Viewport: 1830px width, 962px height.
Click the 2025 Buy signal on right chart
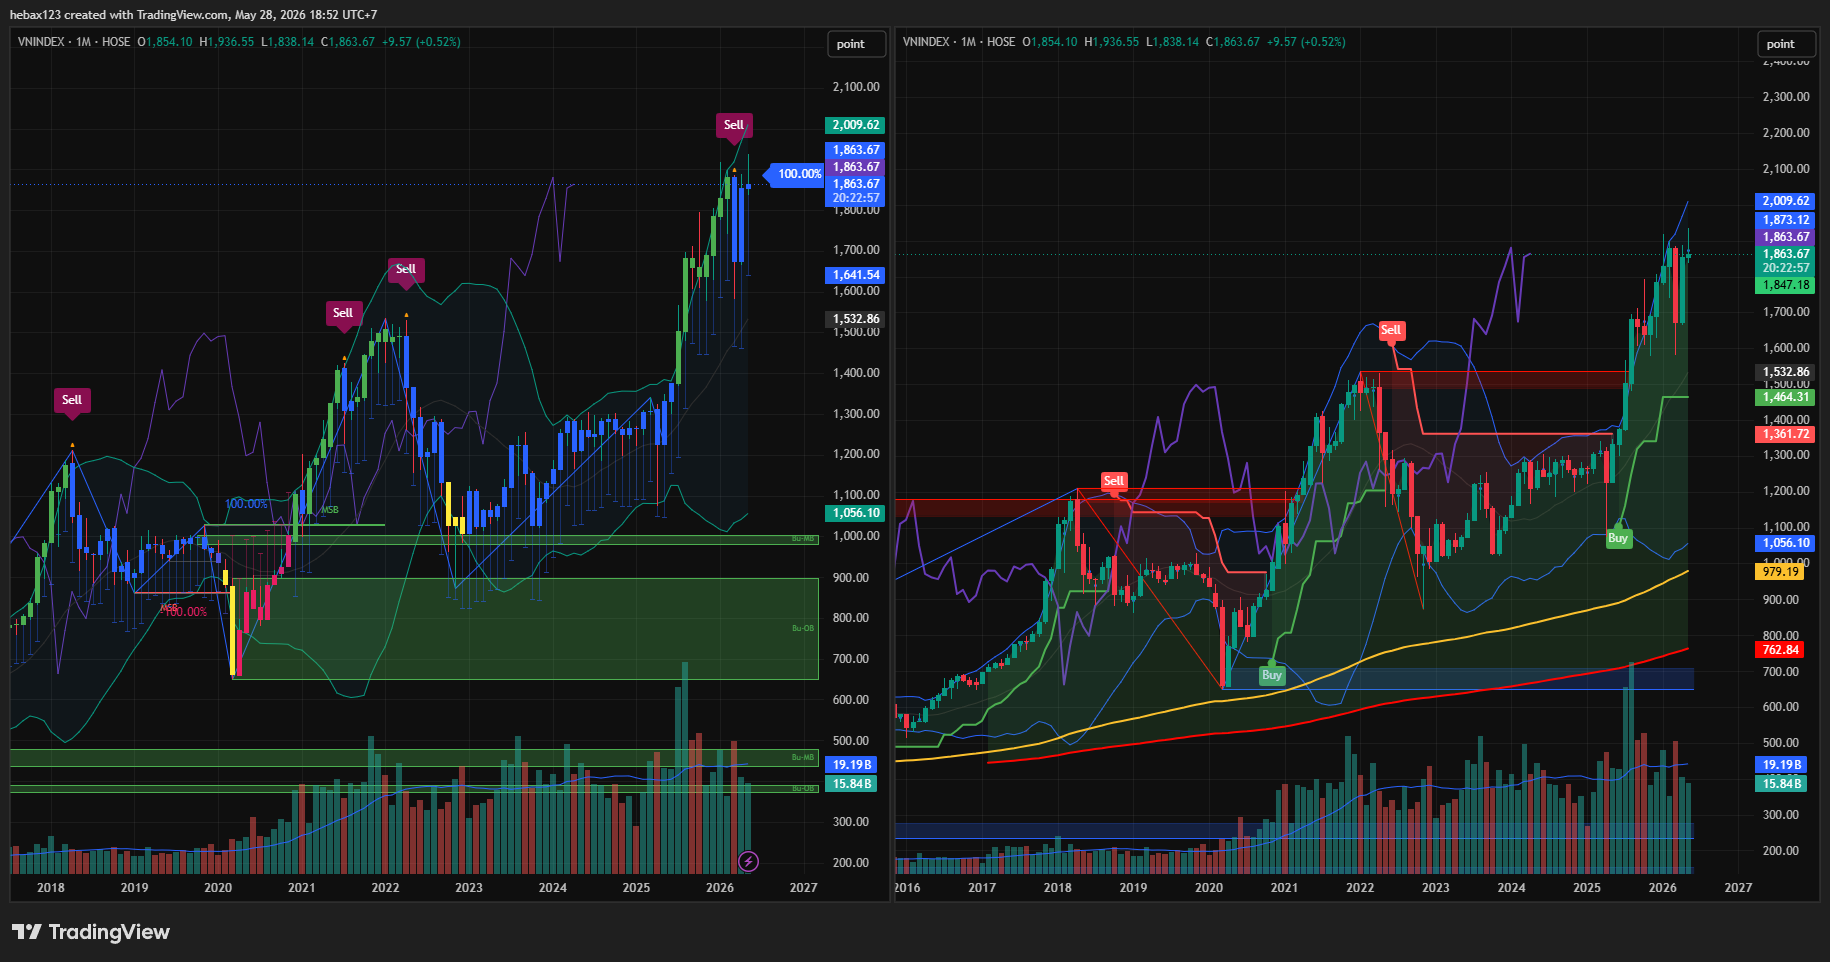coord(1618,537)
